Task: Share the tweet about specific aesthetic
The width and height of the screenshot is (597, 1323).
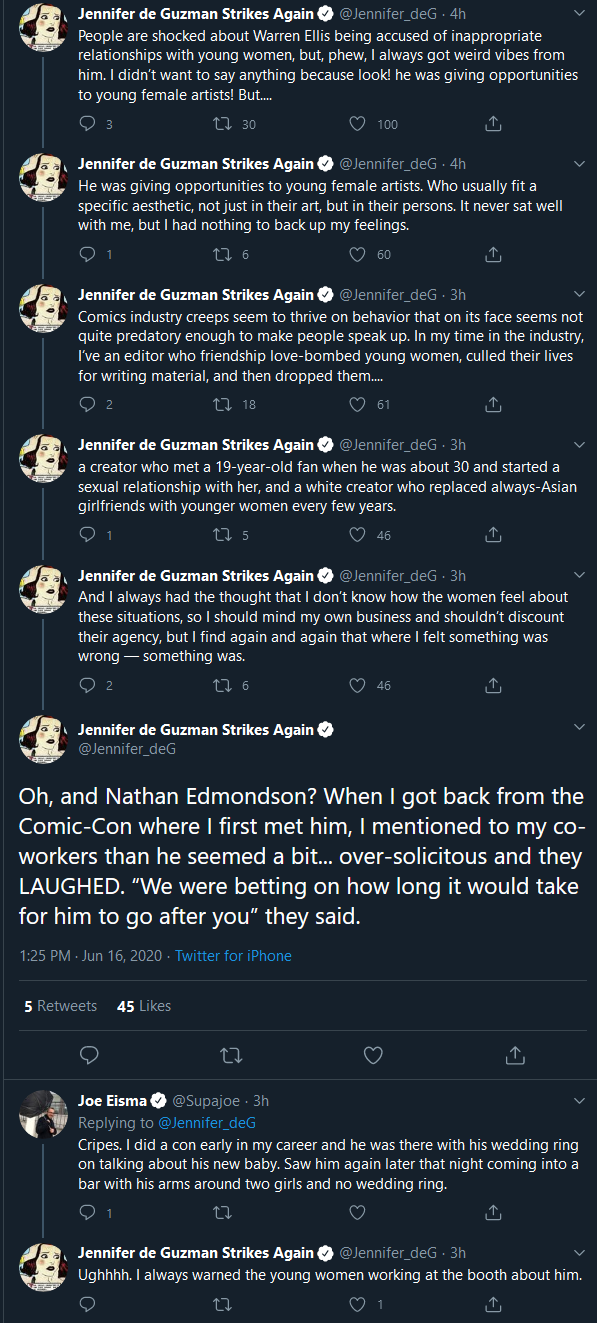Action: click(x=493, y=254)
